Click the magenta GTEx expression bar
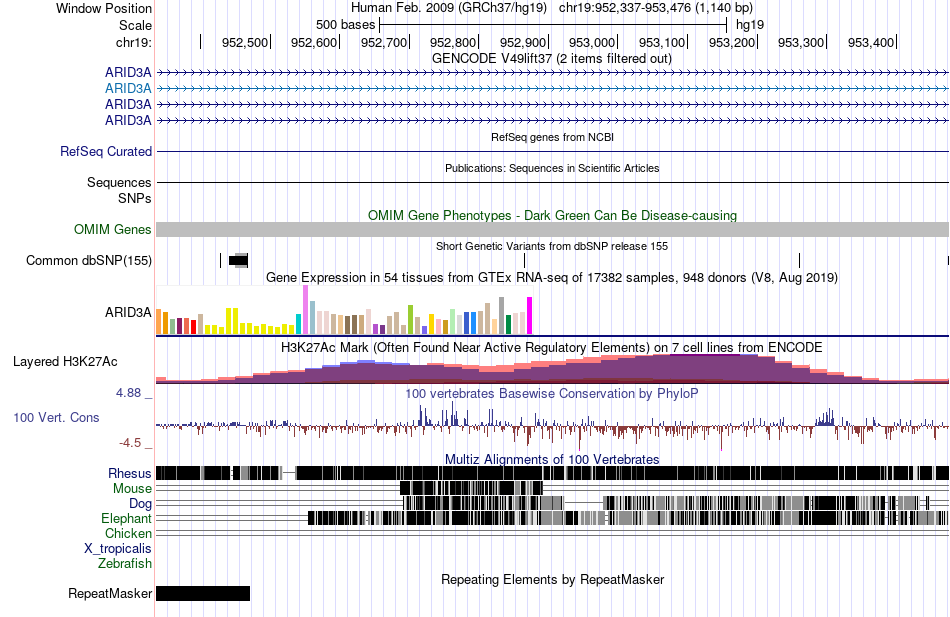The height and width of the screenshot is (617, 950). point(529,316)
